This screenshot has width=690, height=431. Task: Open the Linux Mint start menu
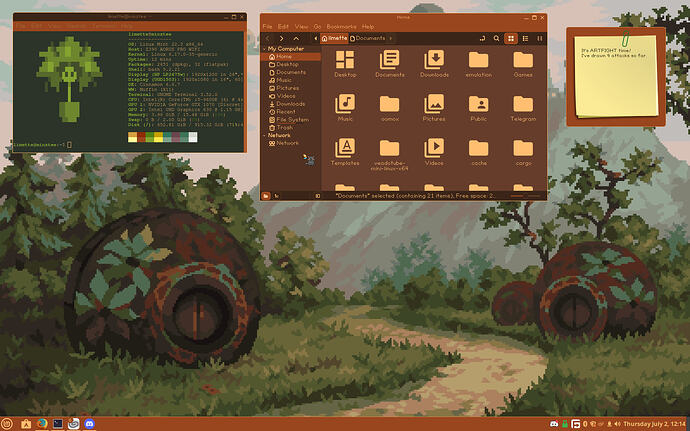click(7, 424)
